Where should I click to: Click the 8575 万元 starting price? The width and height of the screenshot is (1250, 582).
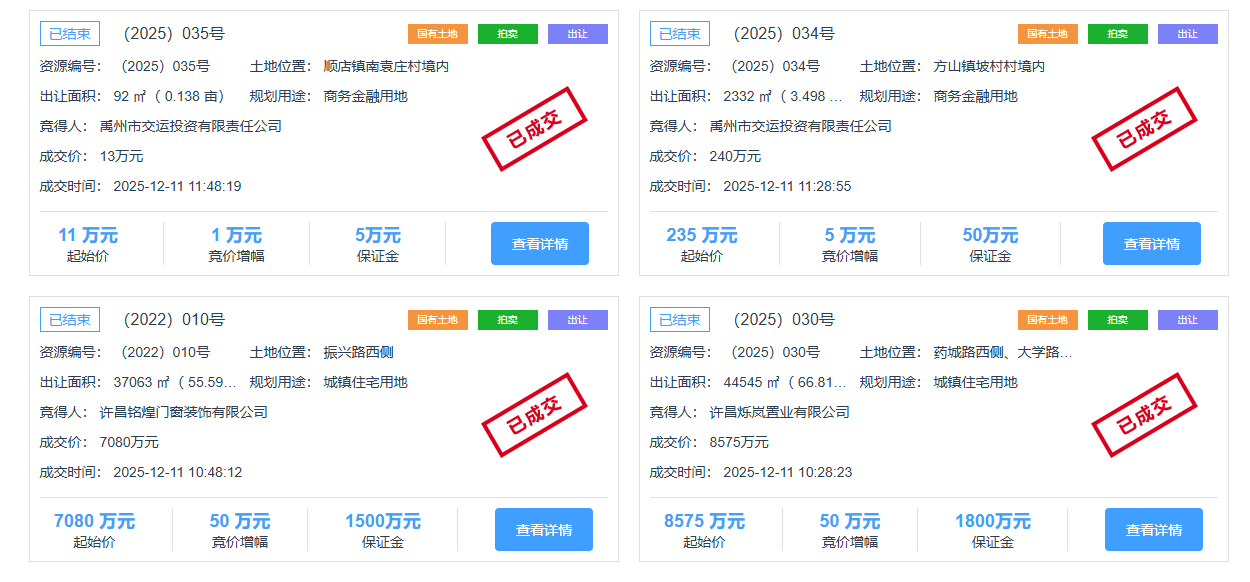point(704,522)
